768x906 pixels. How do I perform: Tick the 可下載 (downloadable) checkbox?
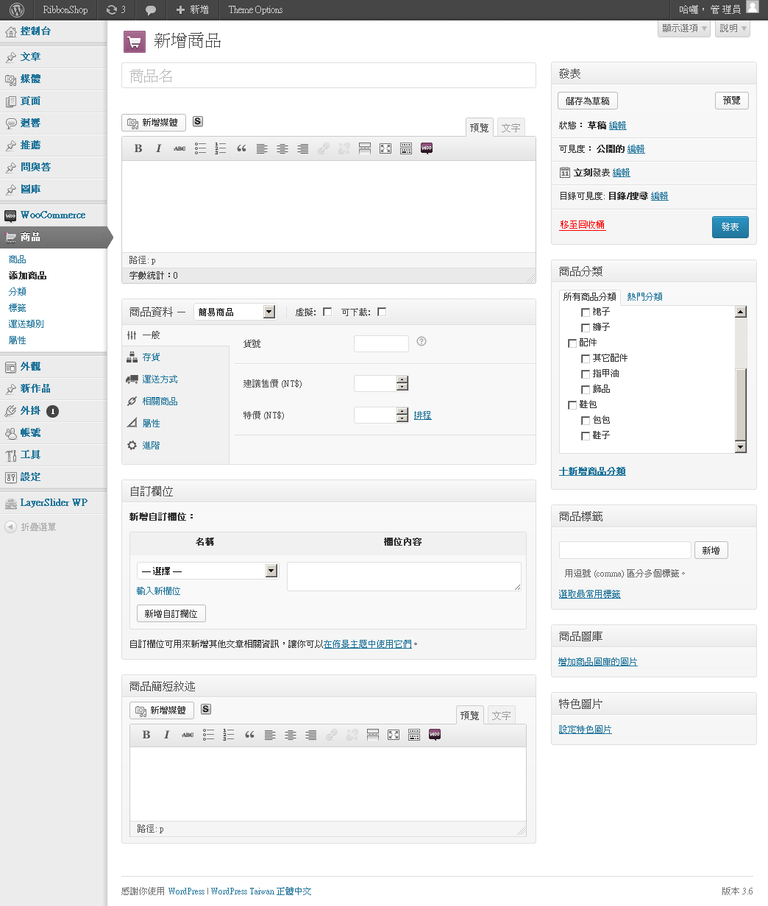[381, 312]
